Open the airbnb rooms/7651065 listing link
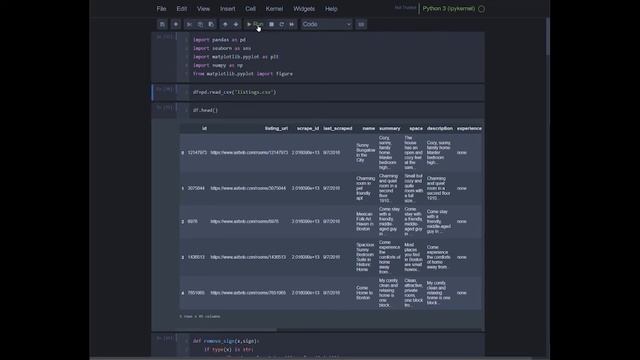640x360 pixels. click(248, 293)
